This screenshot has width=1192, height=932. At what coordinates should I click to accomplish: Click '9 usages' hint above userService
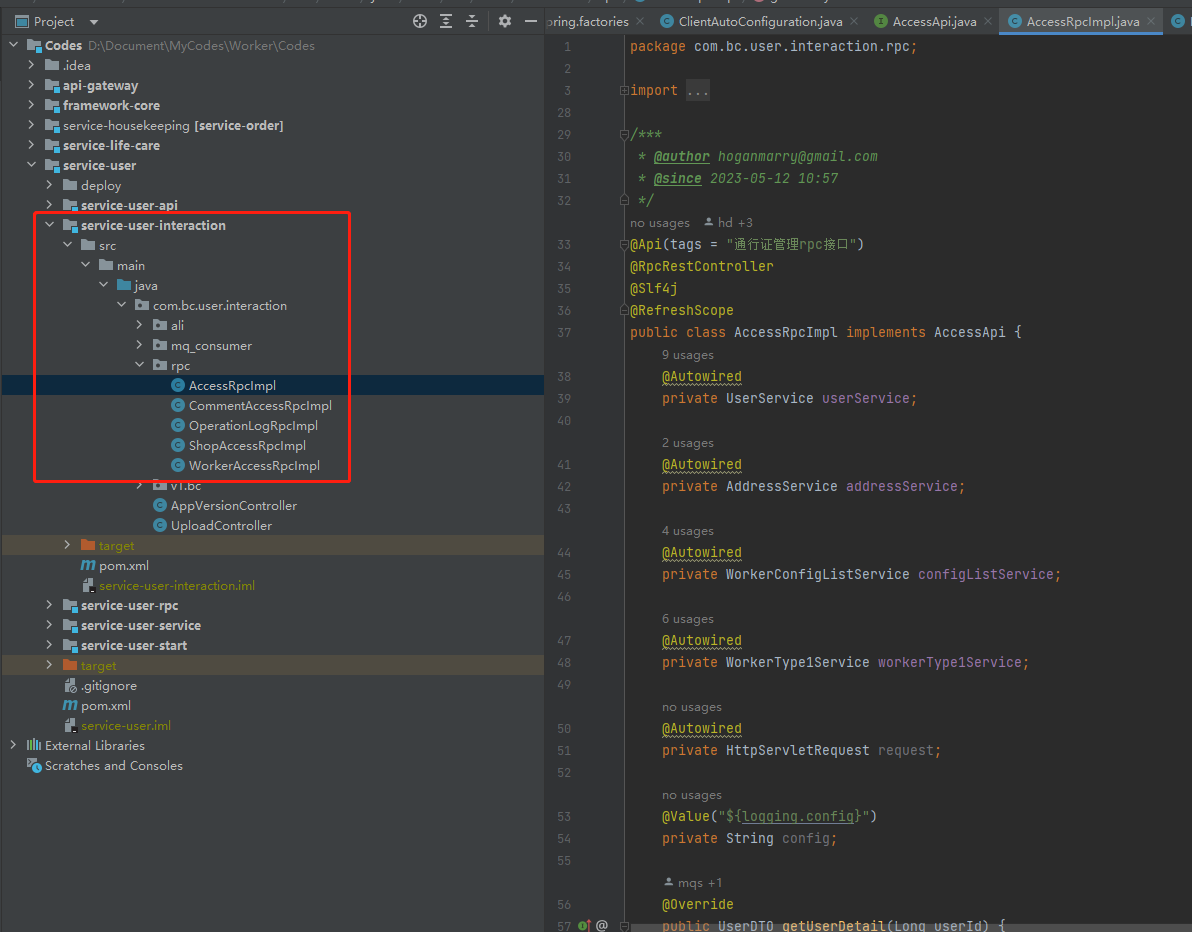pos(687,355)
